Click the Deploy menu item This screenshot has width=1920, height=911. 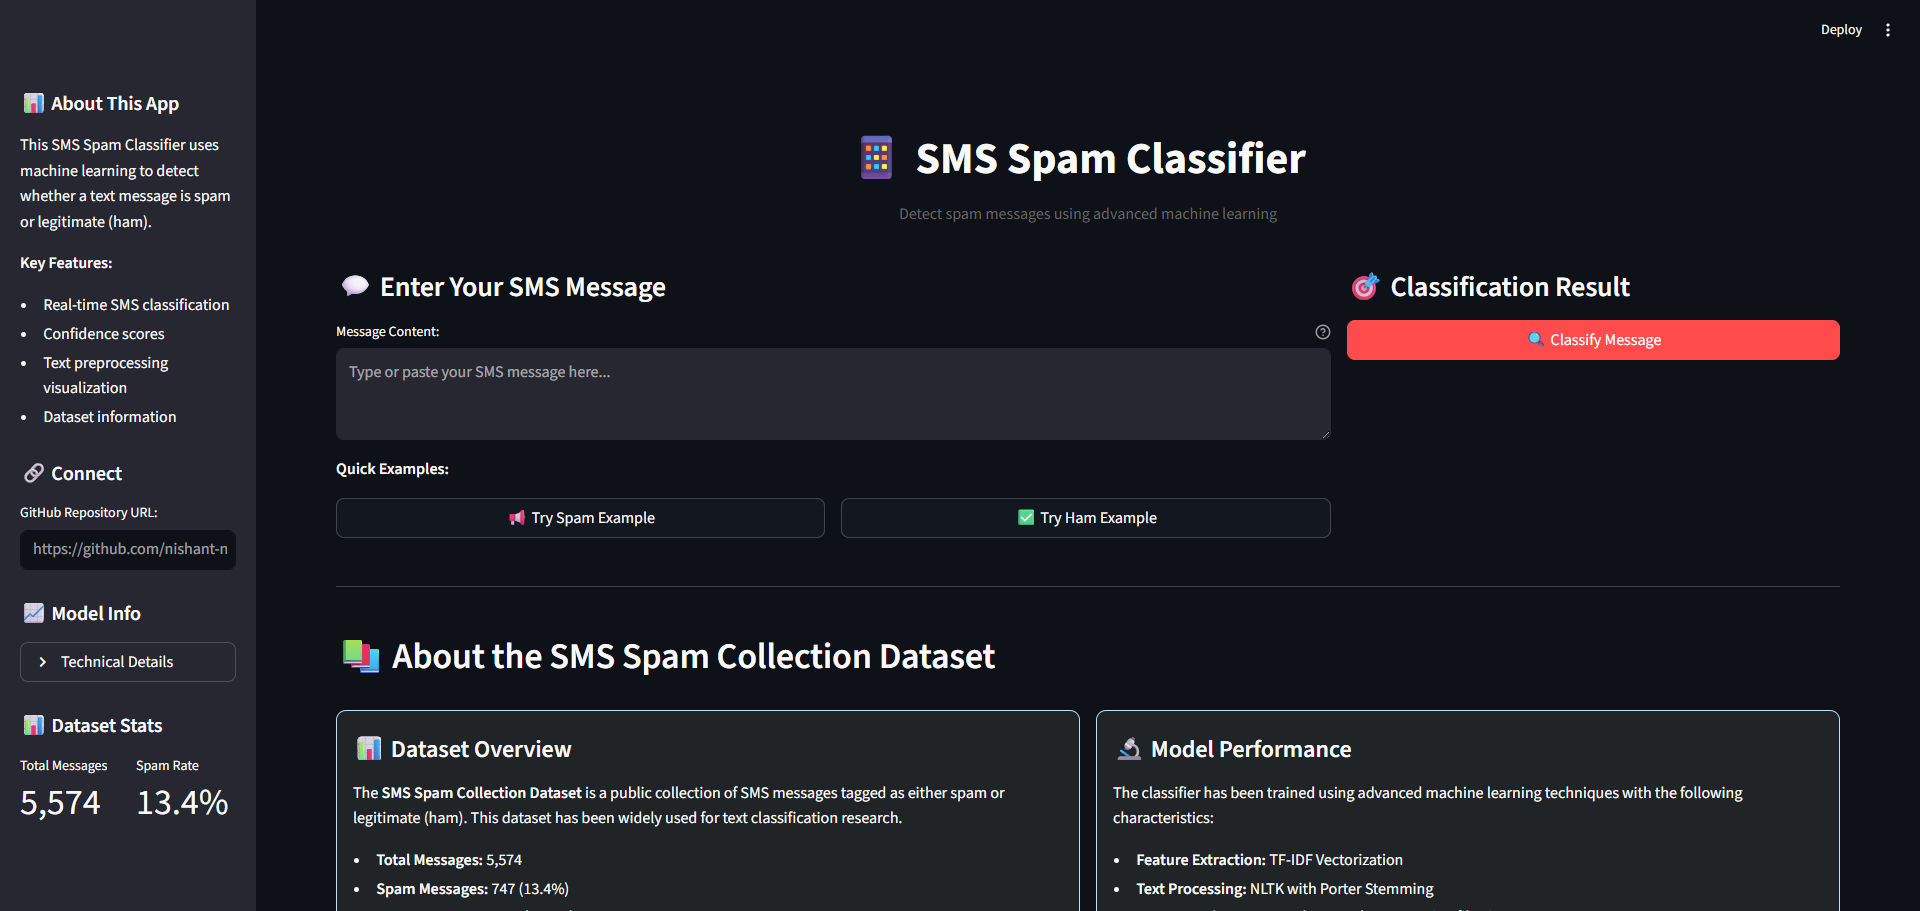(x=1841, y=29)
